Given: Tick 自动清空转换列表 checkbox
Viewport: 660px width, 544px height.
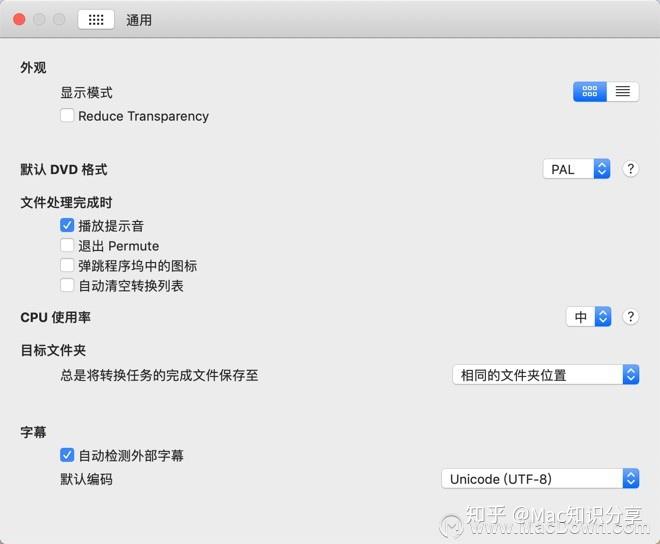Looking at the screenshot, I should [67, 285].
